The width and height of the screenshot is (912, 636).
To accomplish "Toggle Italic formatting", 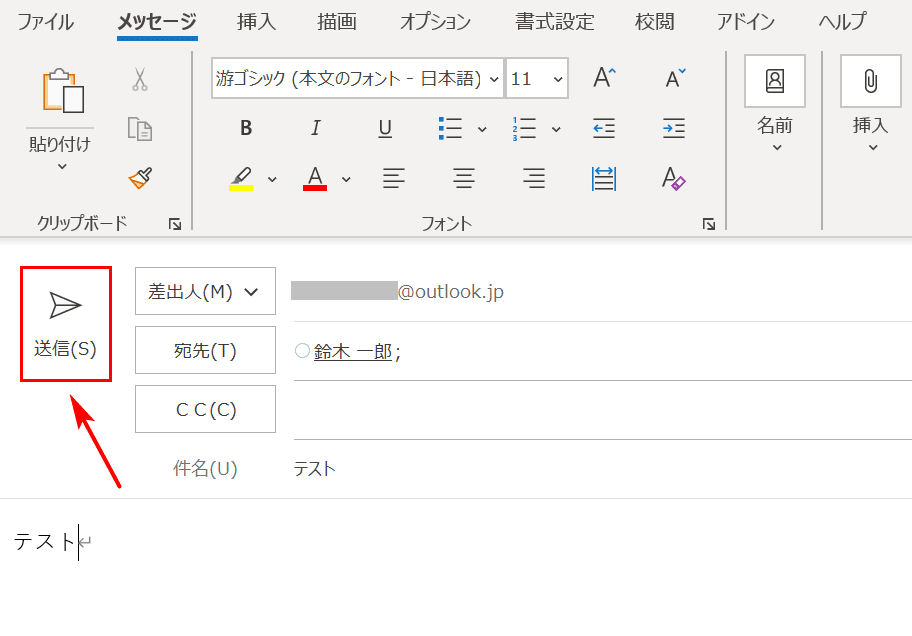I will point(316,128).
